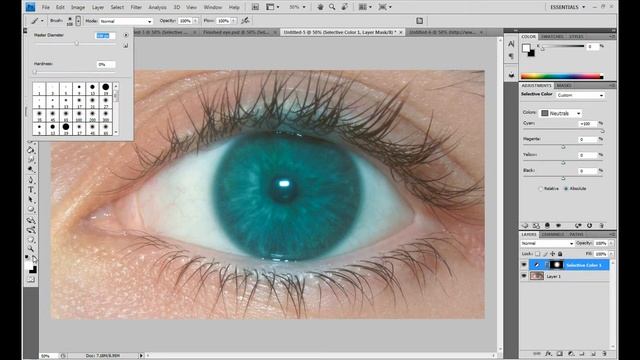Select the Zoom tool in top application bar

point(332,7)
